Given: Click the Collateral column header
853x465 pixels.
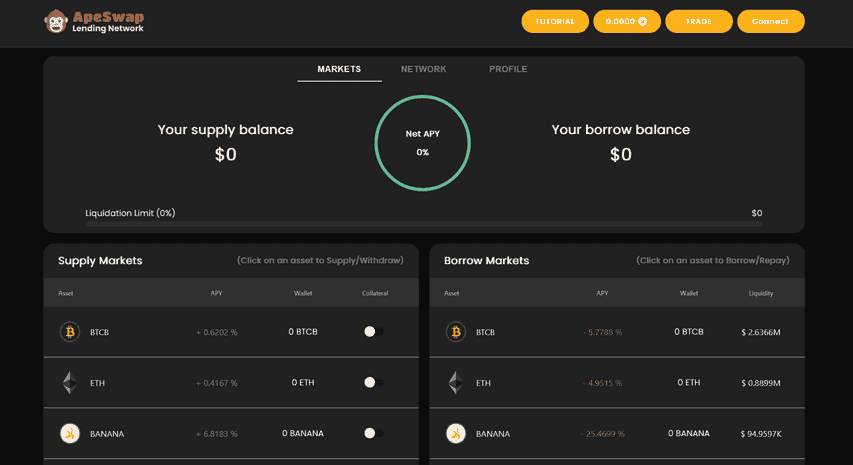Looking at the screenshot, I should [375, 293].
